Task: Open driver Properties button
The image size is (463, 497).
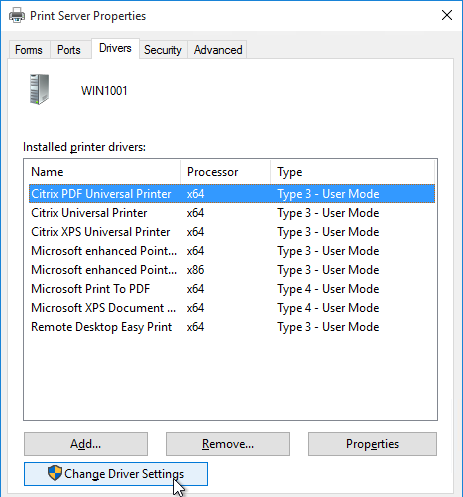Action: pyautogui.click(x=372, y=444)
